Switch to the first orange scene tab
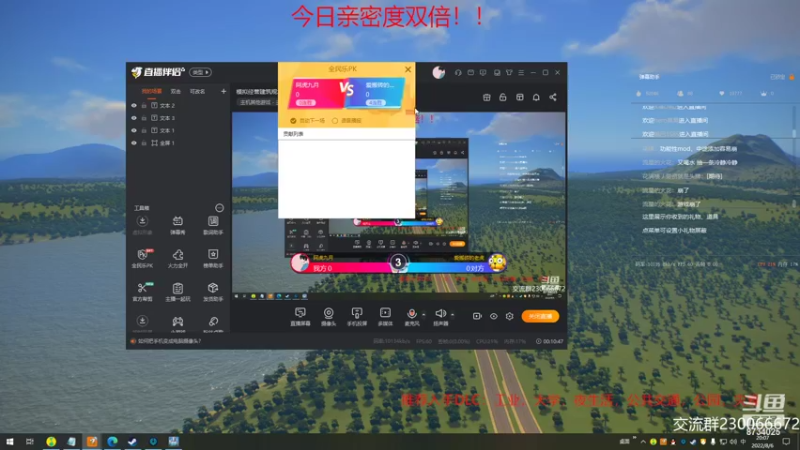Image resolution: width=800 pixels, height=450 pixels. [x=152, y=91]
